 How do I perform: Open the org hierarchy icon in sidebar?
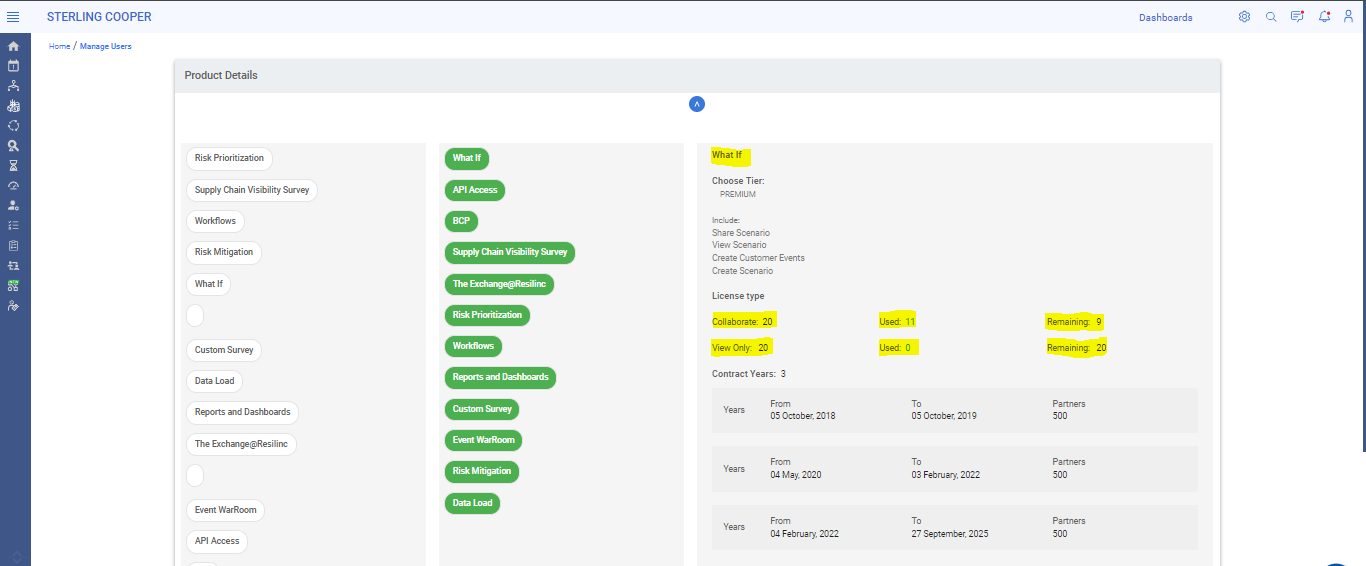pos(13,86)
